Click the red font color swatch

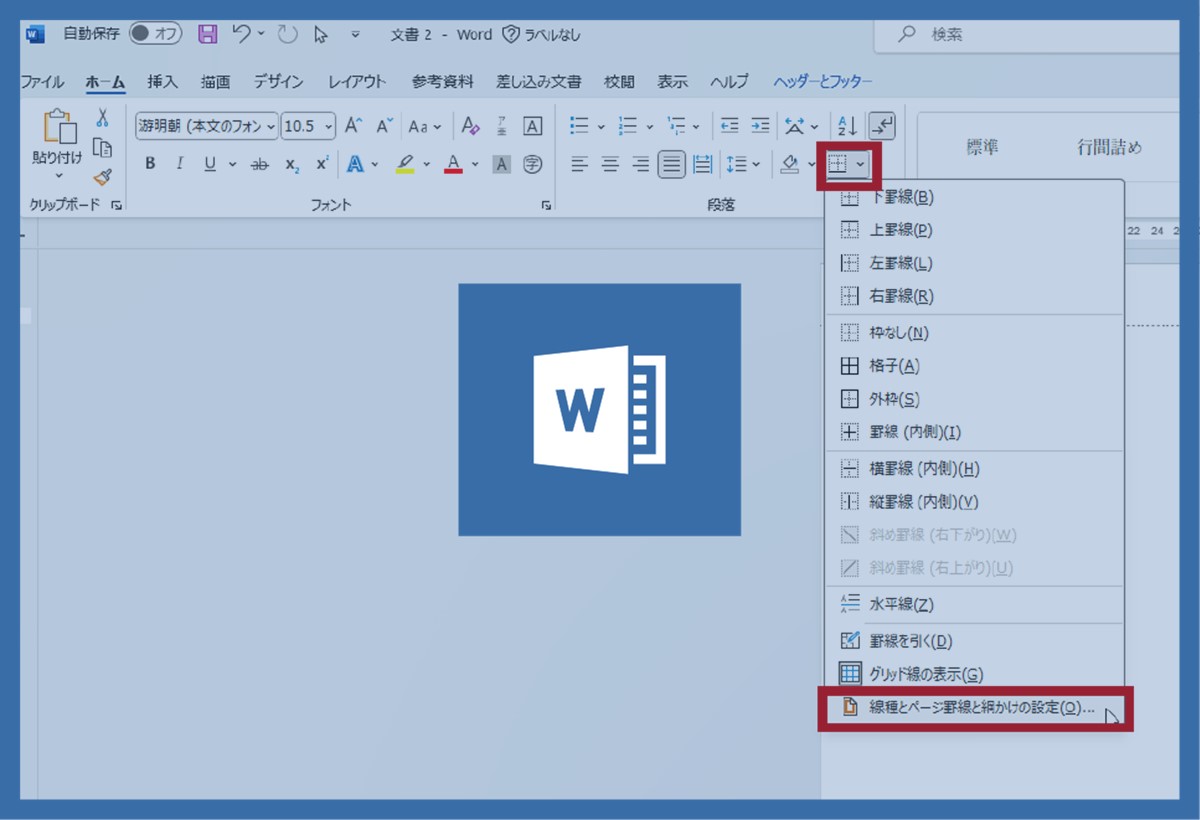[x=453, y=164]
